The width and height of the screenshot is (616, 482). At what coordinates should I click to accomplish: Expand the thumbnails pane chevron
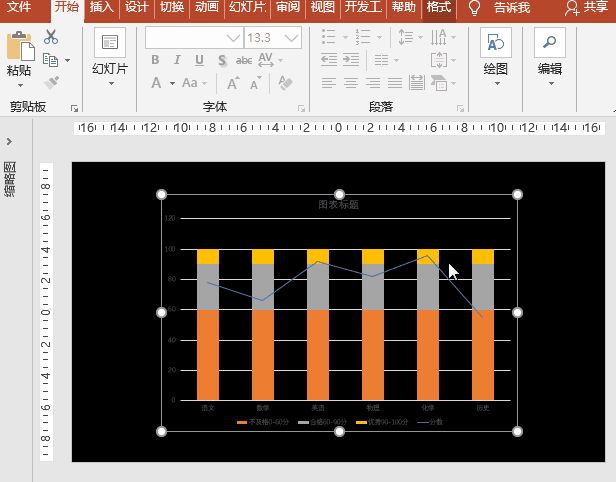click(9, 141)
